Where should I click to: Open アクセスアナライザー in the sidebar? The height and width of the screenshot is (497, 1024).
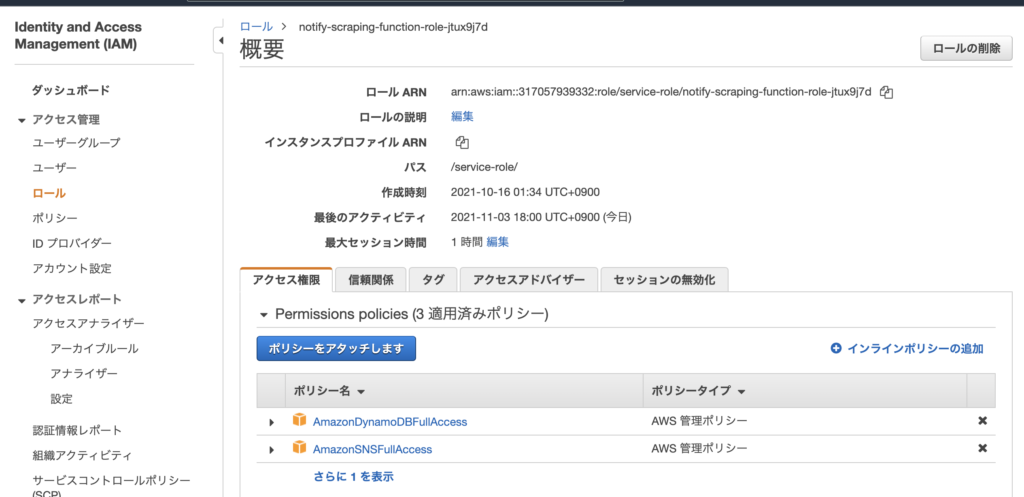click(x=89, y=324)
